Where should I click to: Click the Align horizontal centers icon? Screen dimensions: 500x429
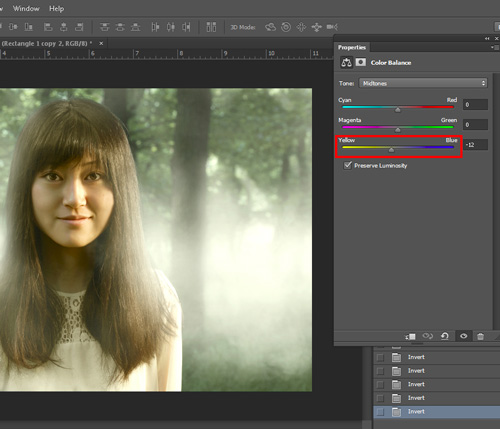64,27
